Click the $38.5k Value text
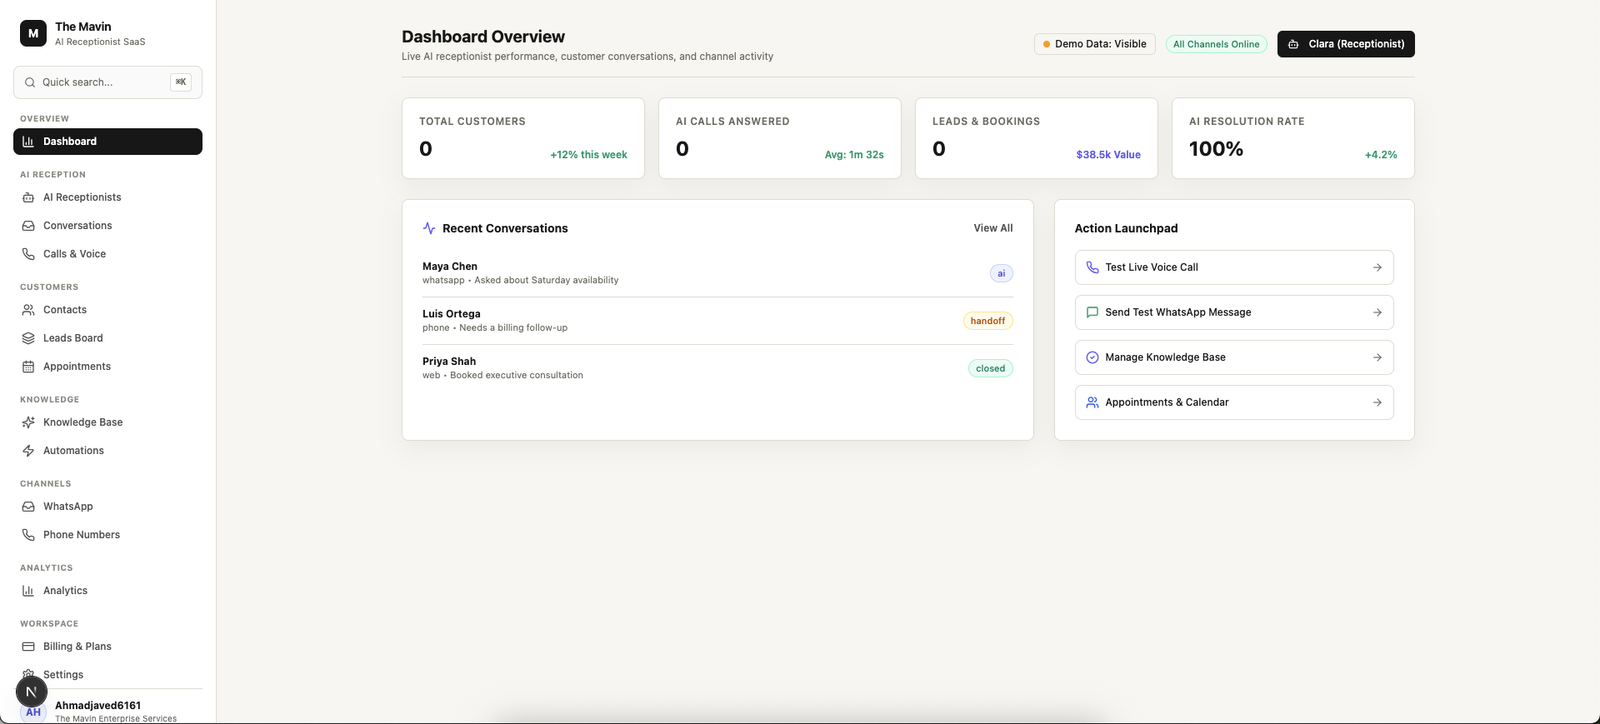1600x724 pixels. click(x=1108, y=155)
